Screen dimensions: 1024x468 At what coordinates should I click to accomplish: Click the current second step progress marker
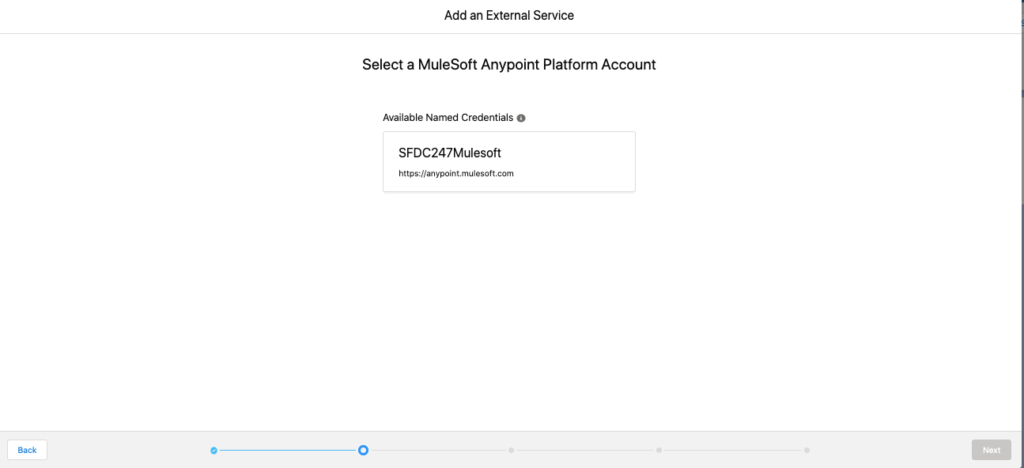click(x=363, y=450)
